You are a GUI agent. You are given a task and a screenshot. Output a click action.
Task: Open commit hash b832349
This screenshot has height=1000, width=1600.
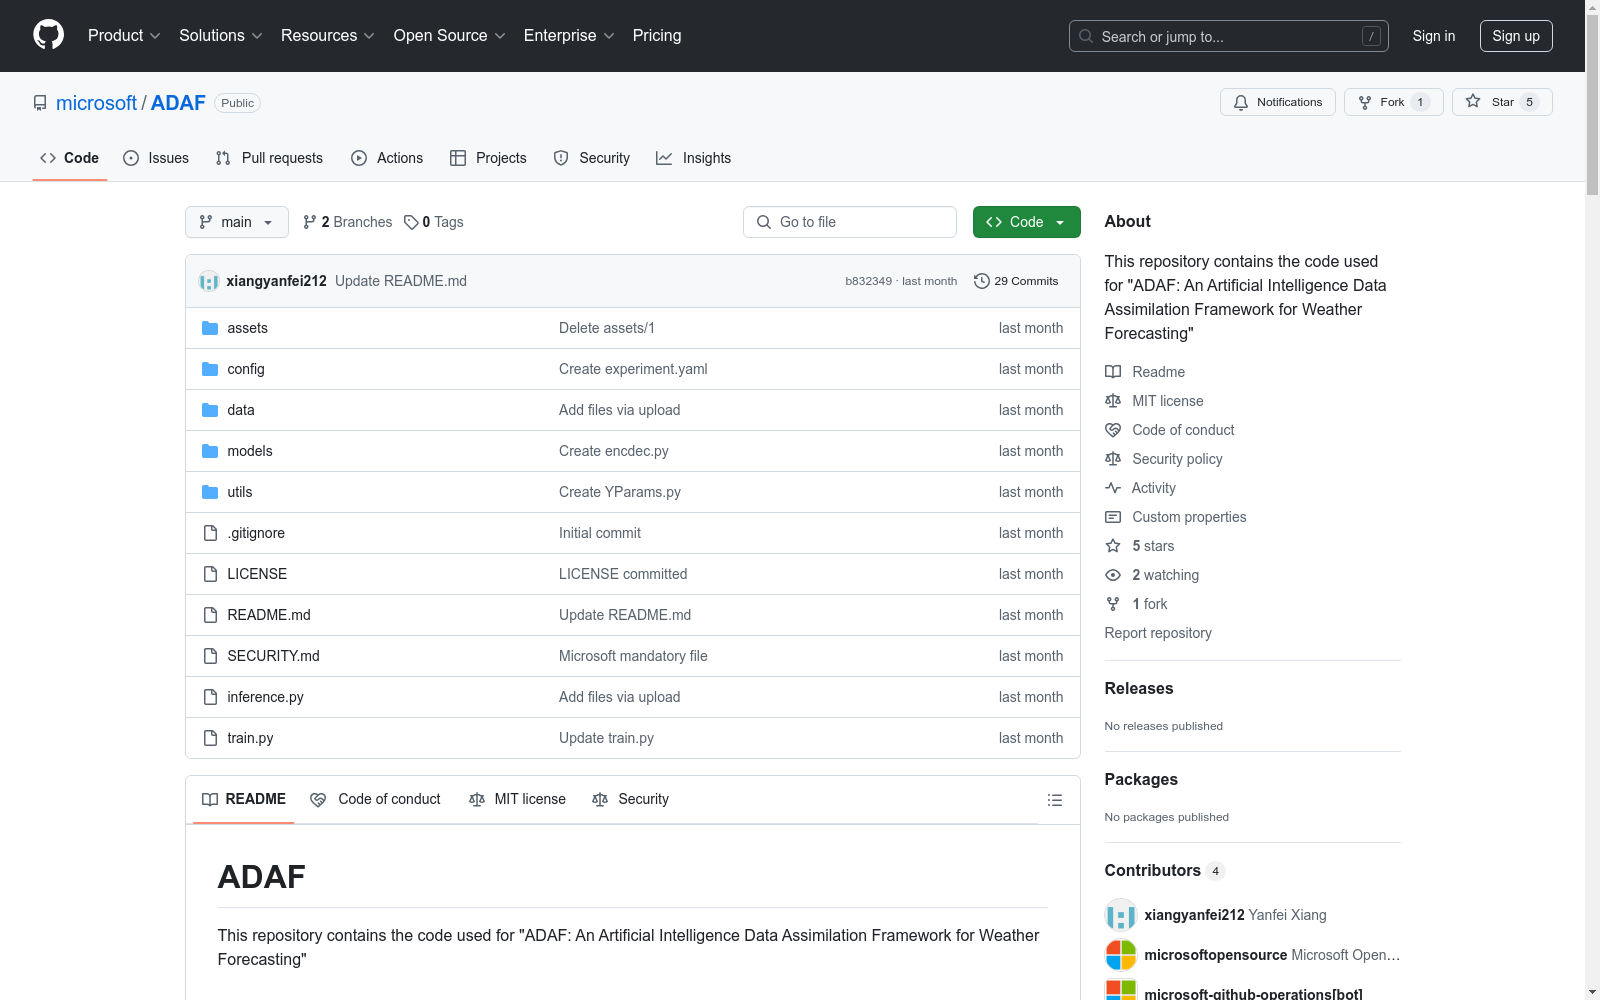point(868,281)
